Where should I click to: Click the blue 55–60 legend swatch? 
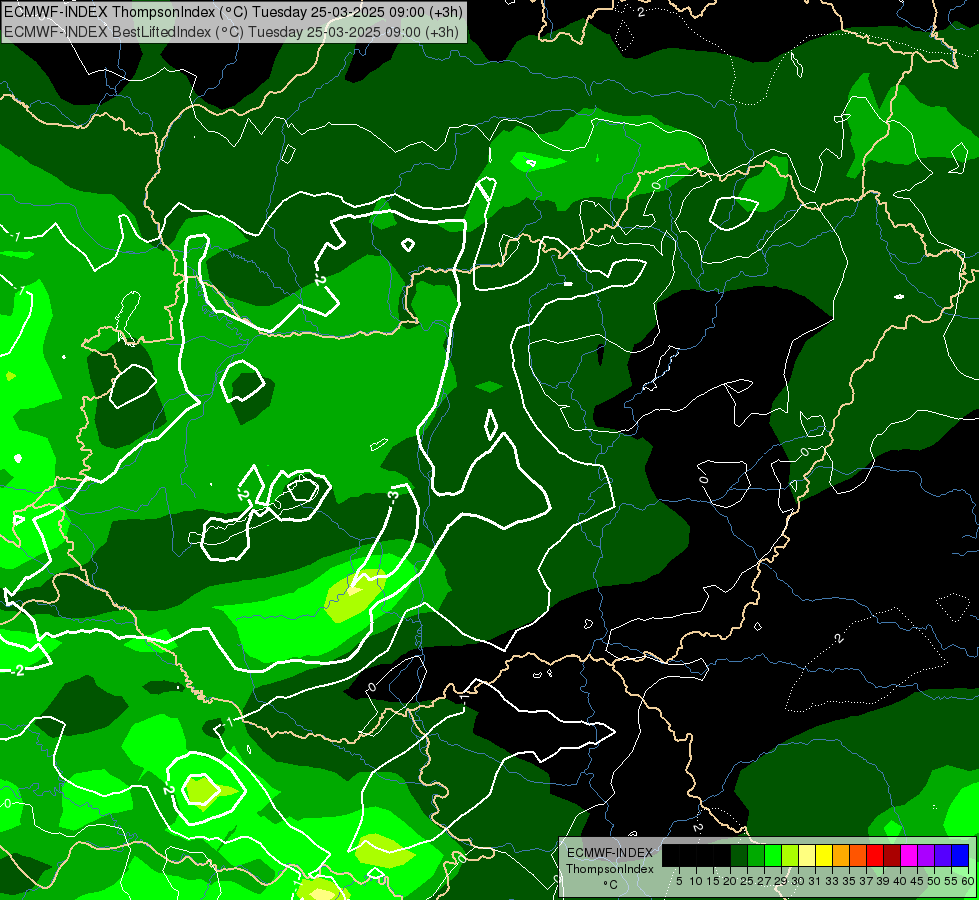click(x=960, y=855)
